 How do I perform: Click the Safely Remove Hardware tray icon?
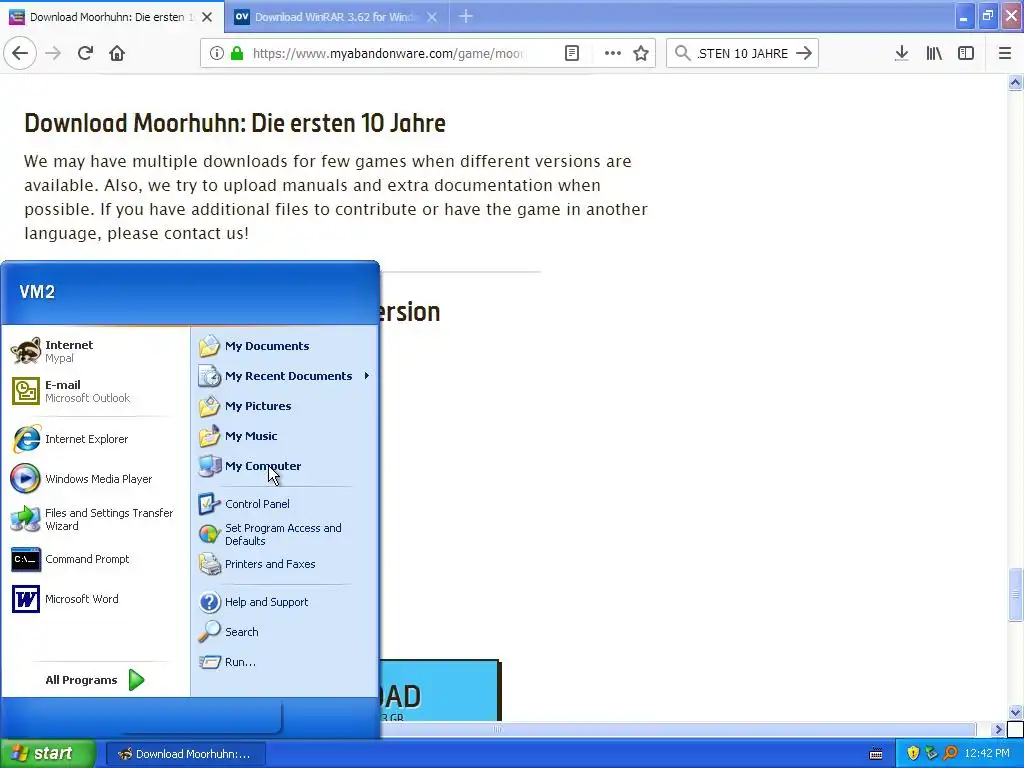(931, 754)
